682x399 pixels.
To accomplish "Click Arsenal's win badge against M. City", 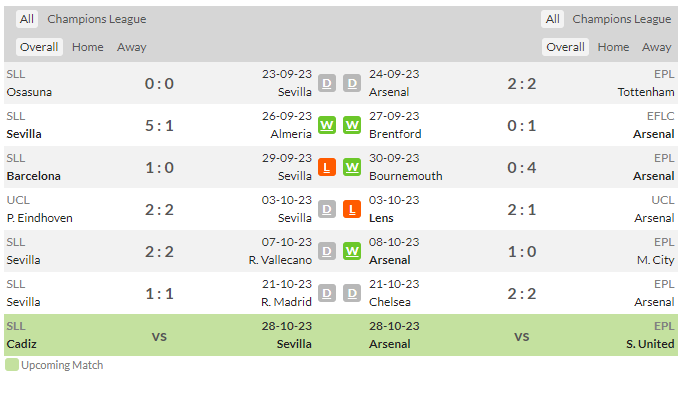I will click(x=352, y=251).
